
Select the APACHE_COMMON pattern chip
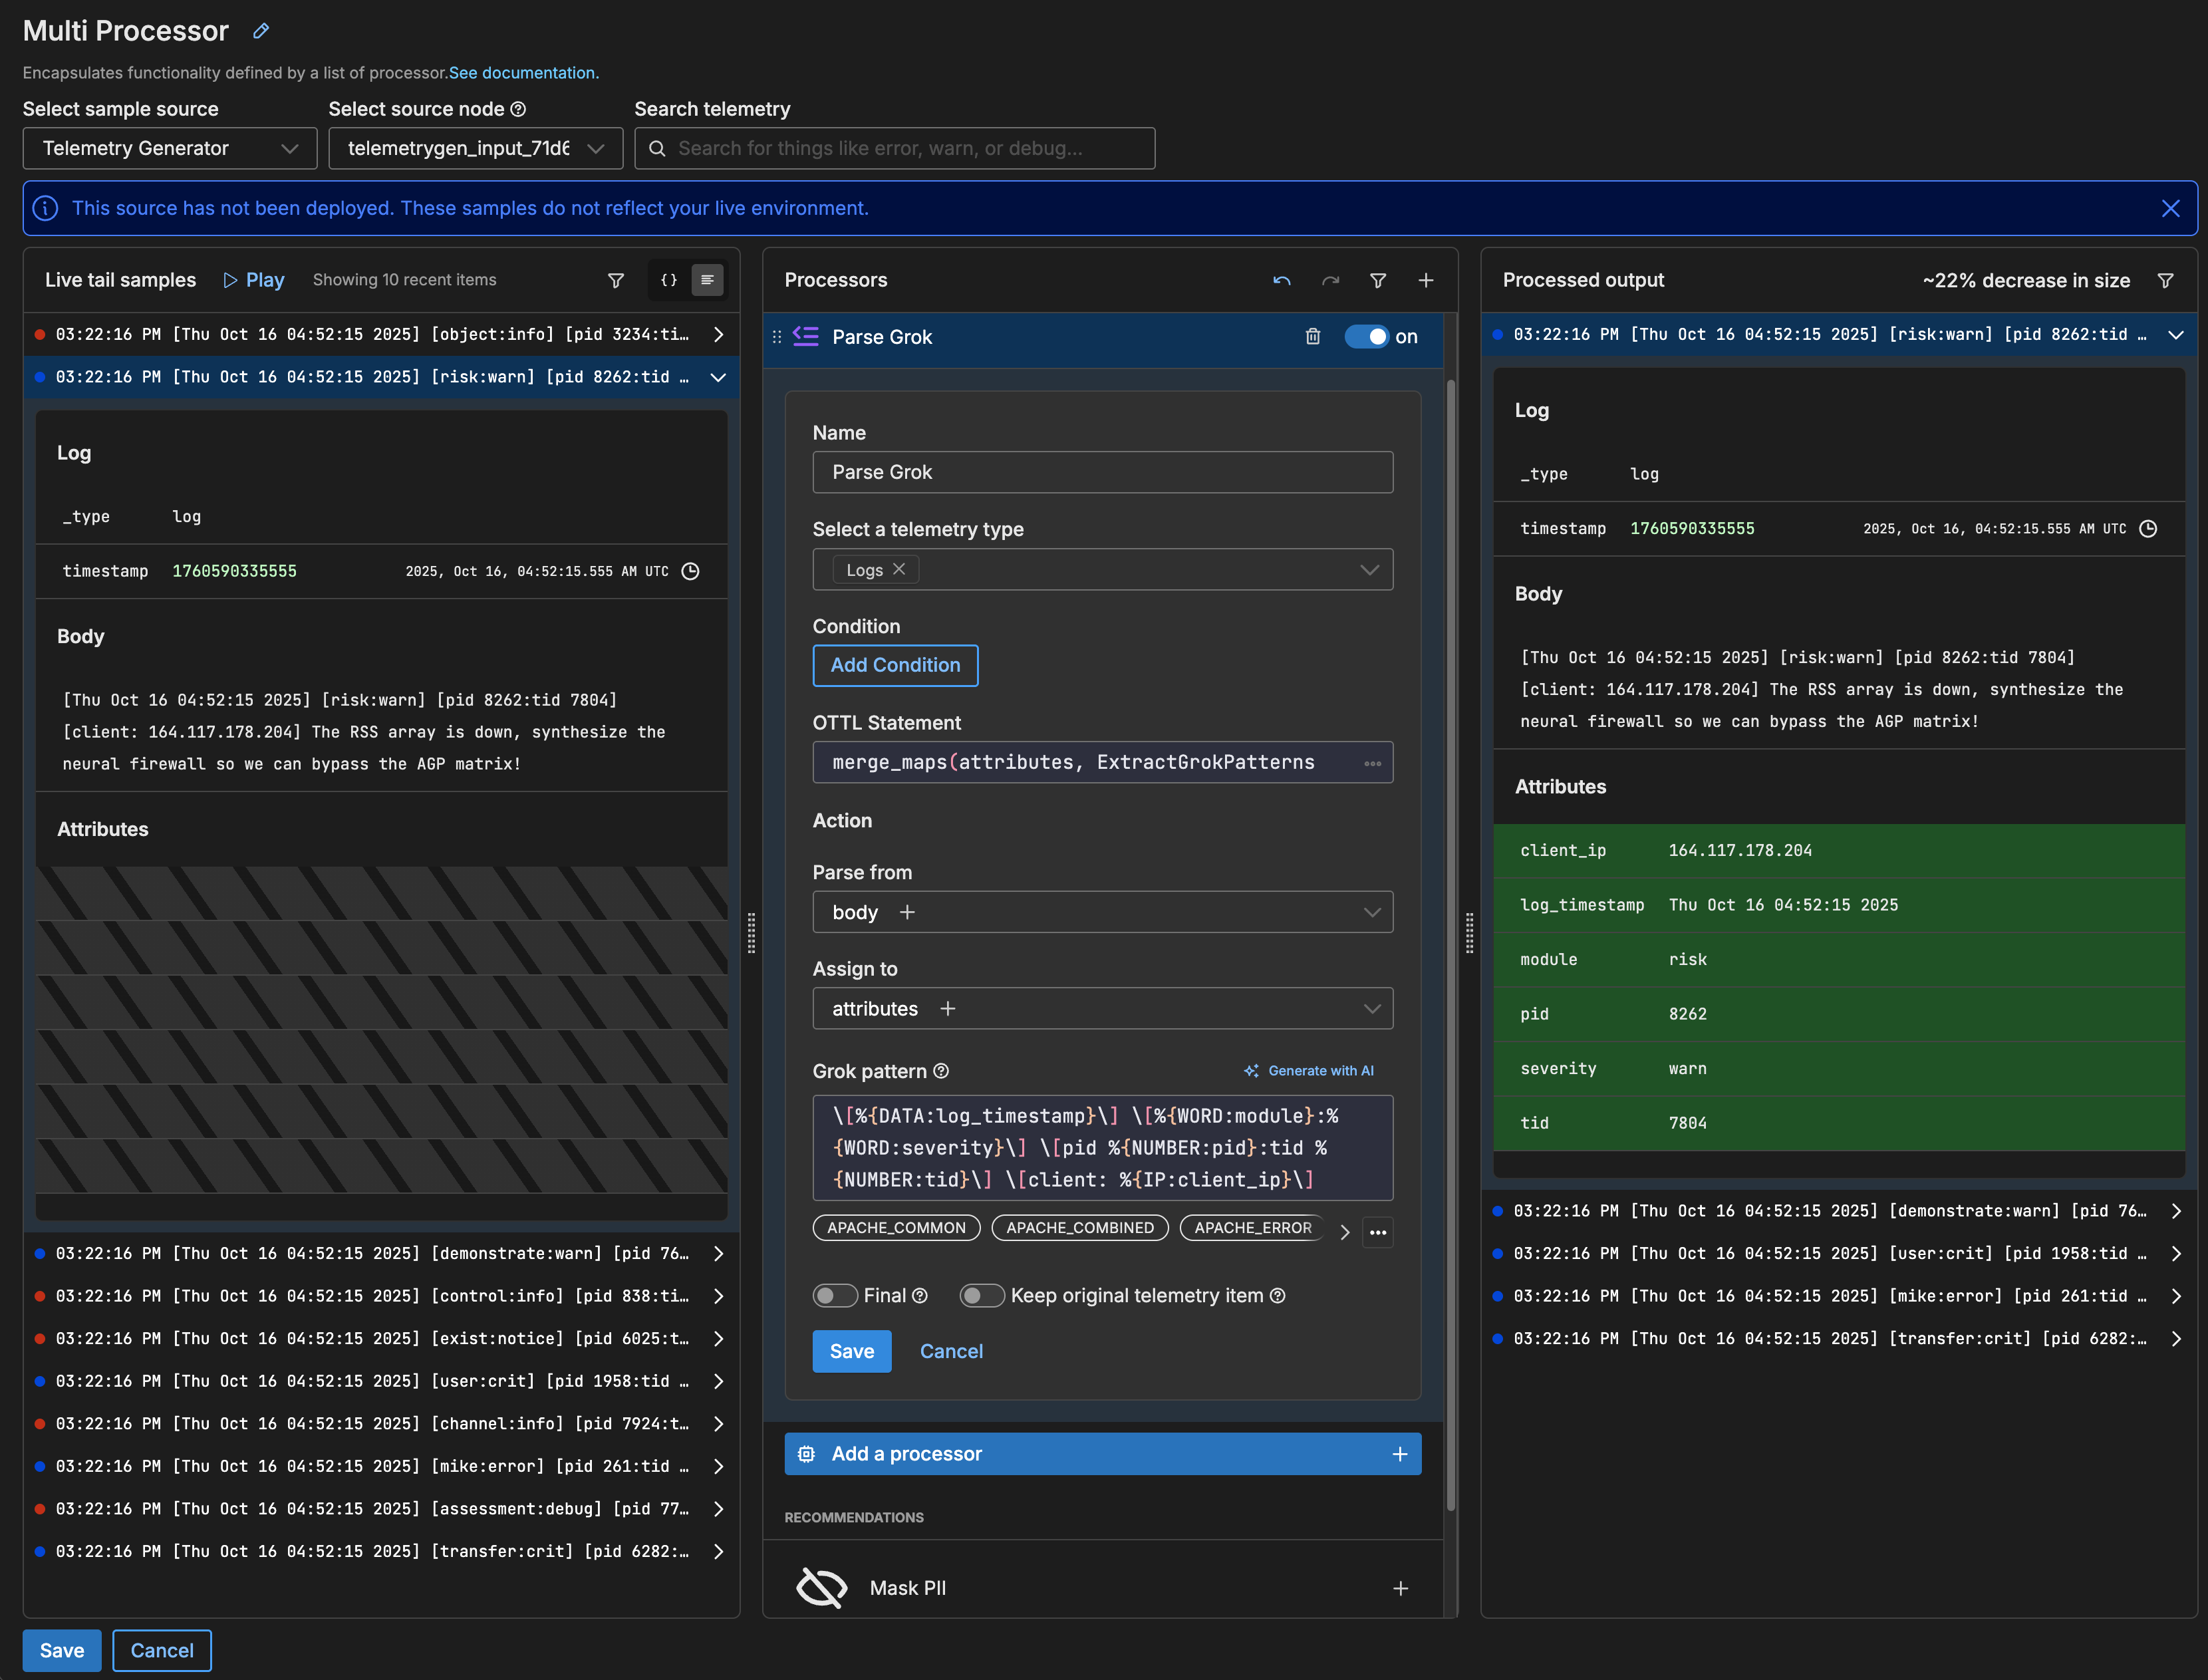tap(896, 1228)
